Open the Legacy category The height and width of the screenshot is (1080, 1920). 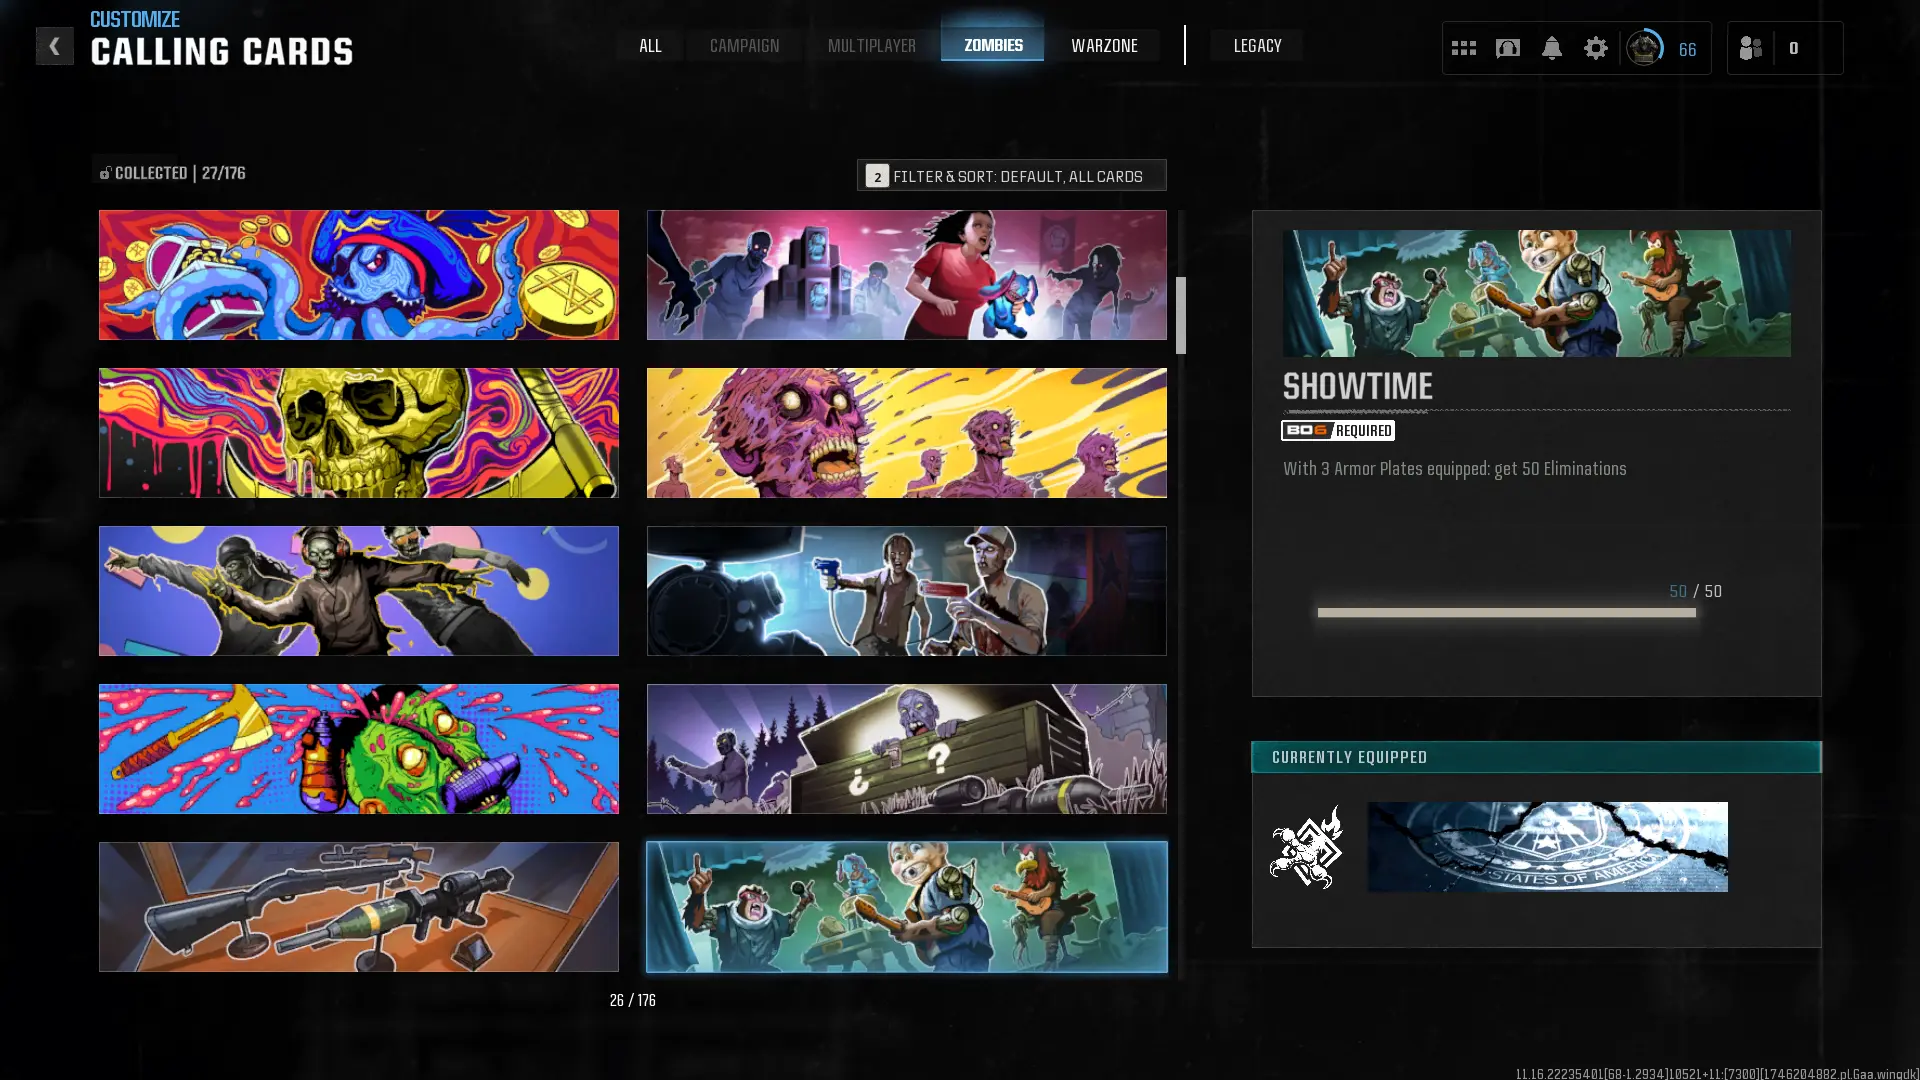pyautogui.click(x=1257, y=46)
